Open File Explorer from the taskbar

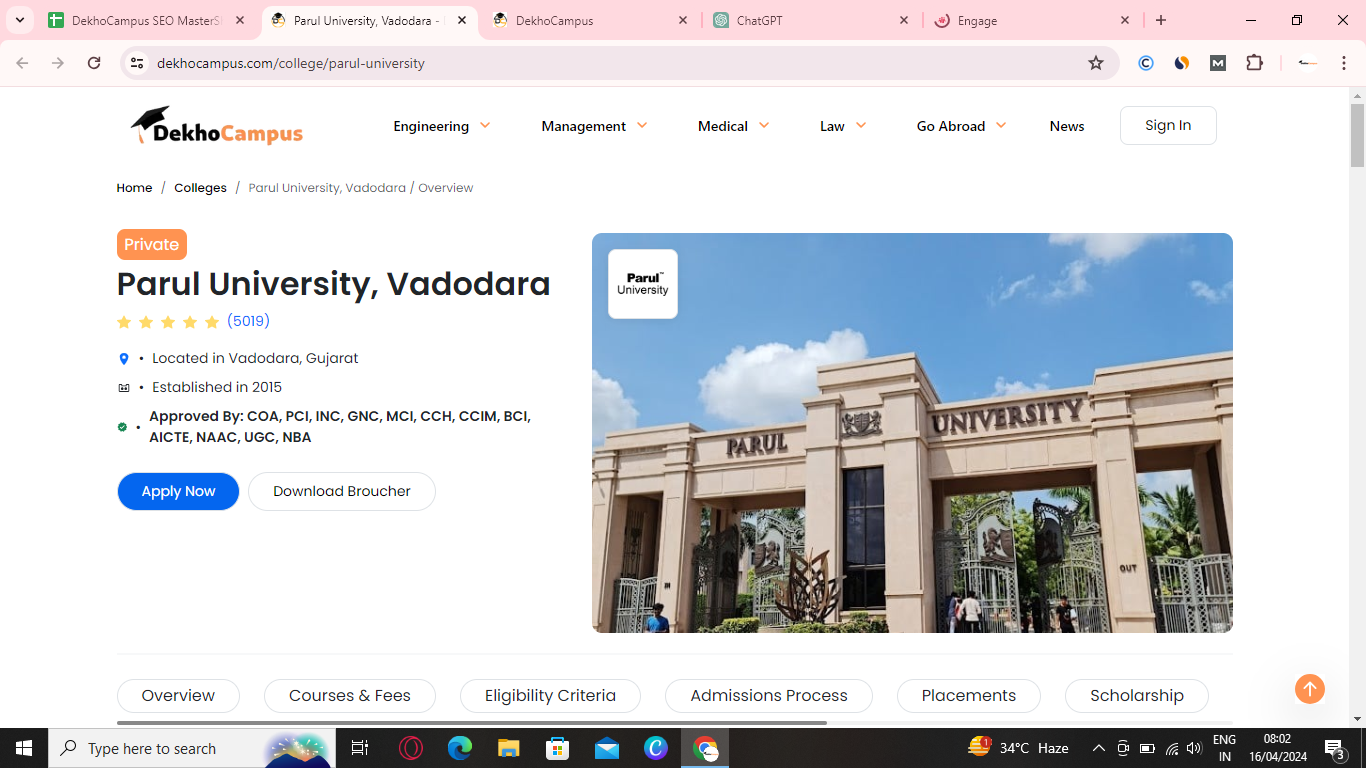click(x=509, y=748)
